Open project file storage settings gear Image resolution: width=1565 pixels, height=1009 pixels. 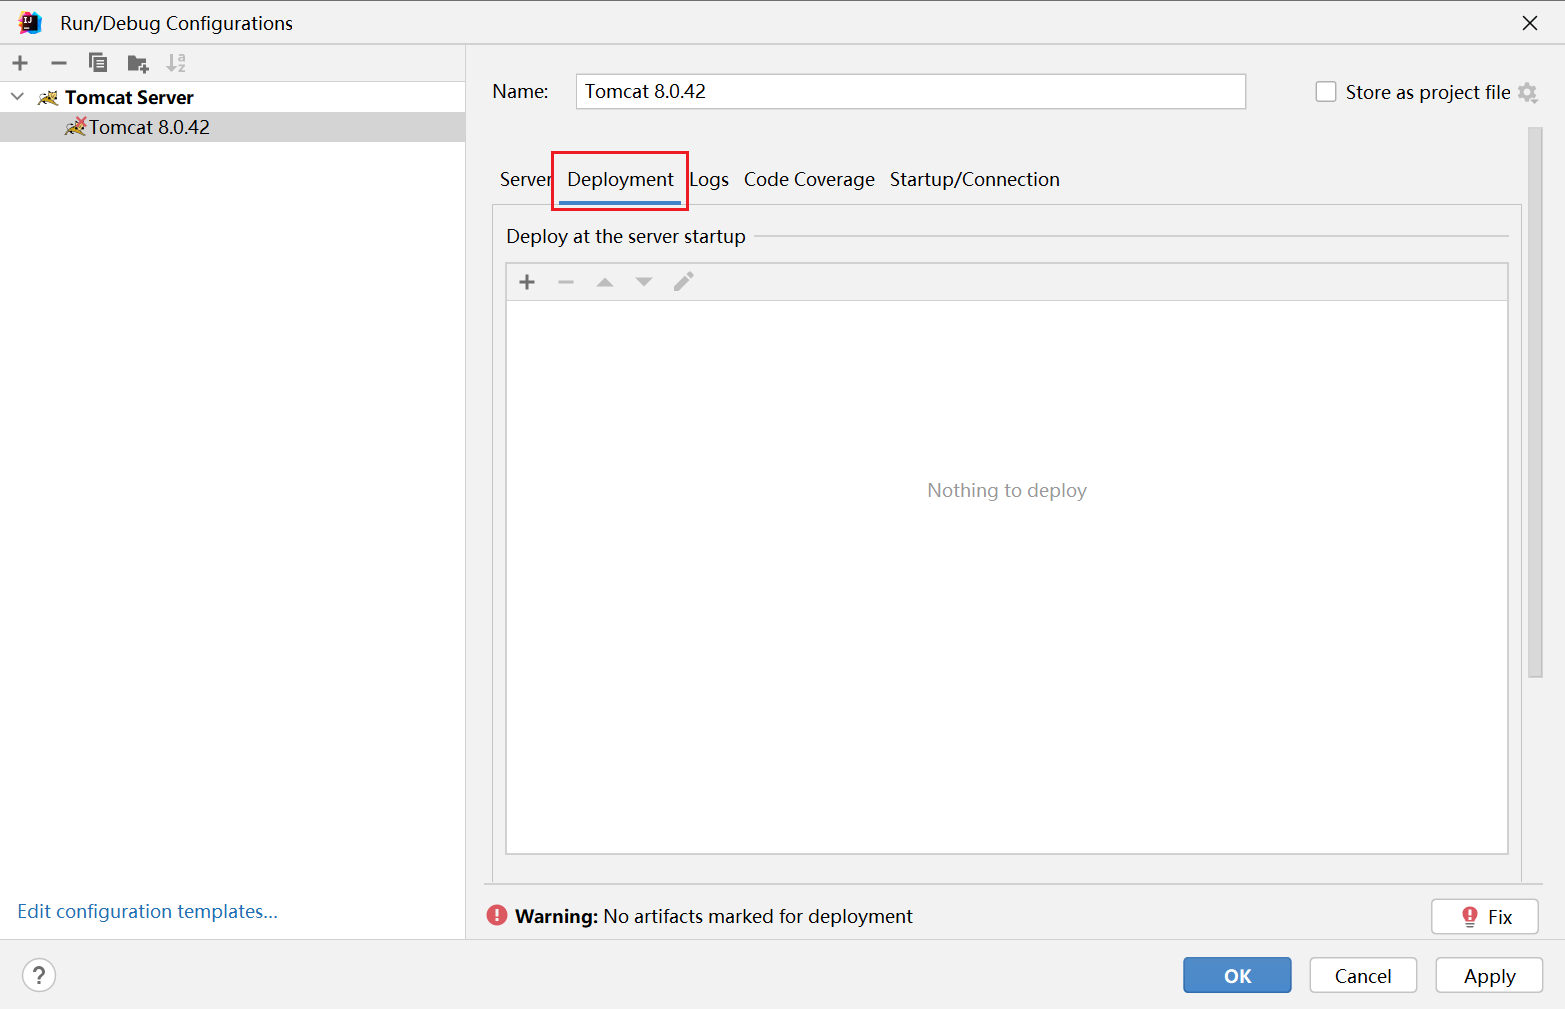point(1527,92)
